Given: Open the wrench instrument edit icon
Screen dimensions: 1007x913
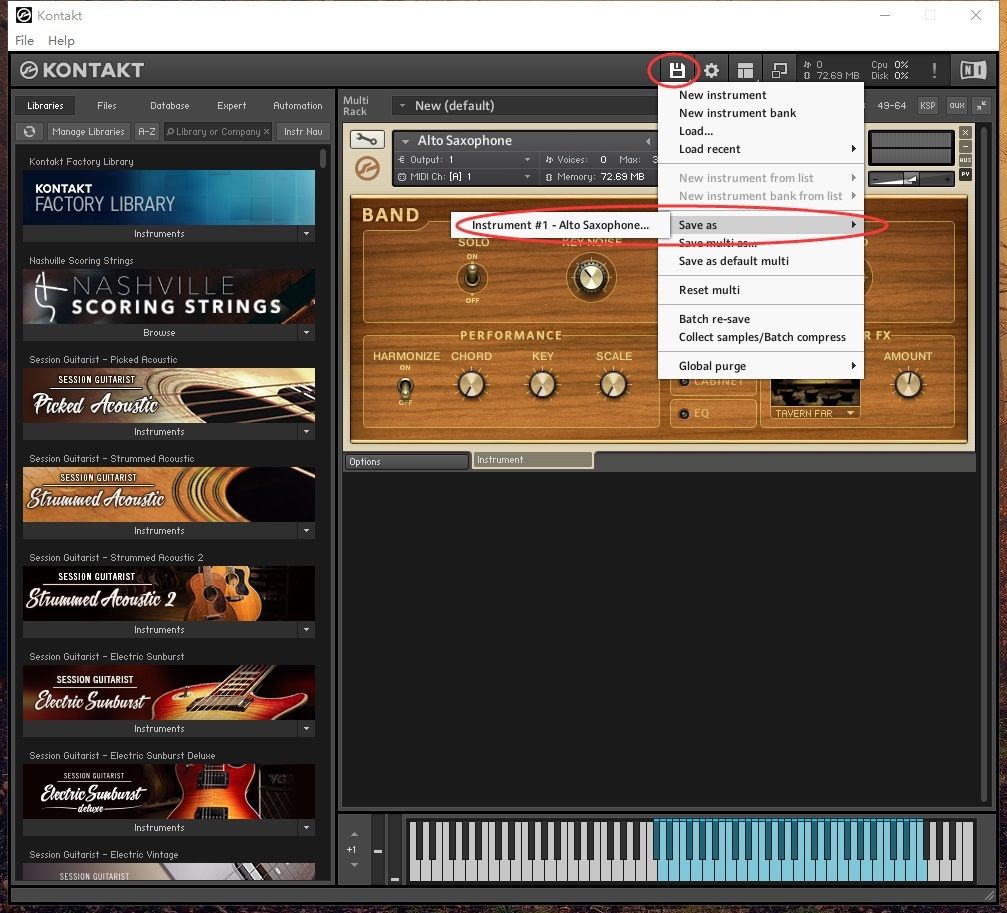Looking at the screenshot, I should [x=367, y=139].
